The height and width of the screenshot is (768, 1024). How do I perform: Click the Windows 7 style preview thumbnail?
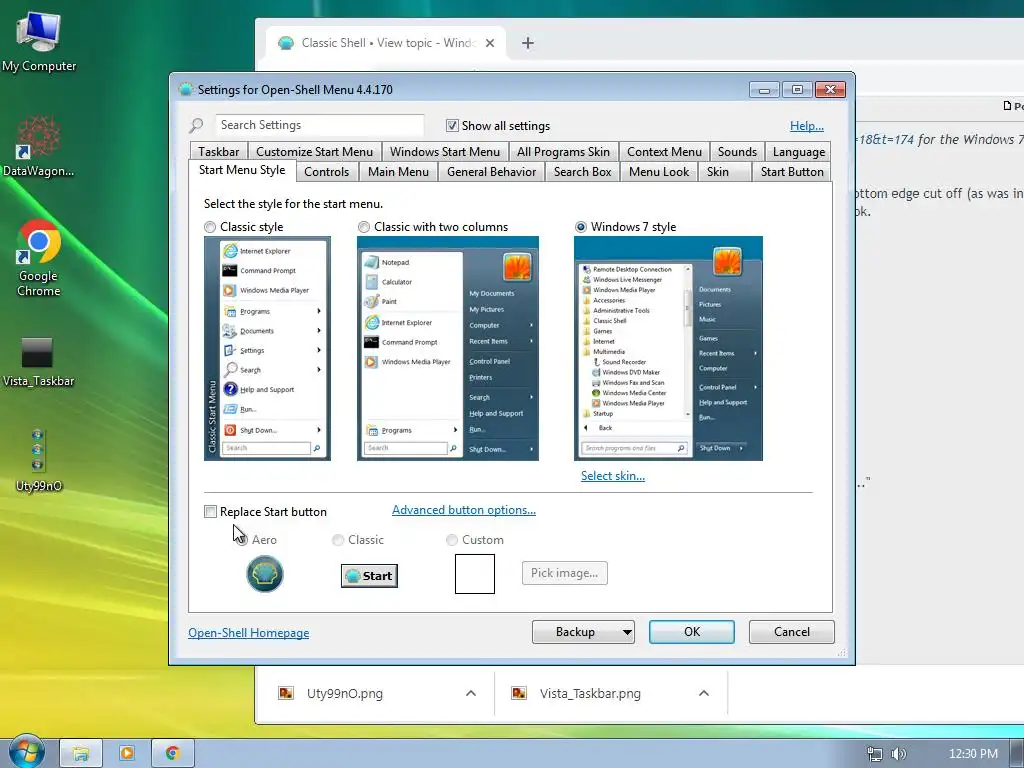(668, 348)
